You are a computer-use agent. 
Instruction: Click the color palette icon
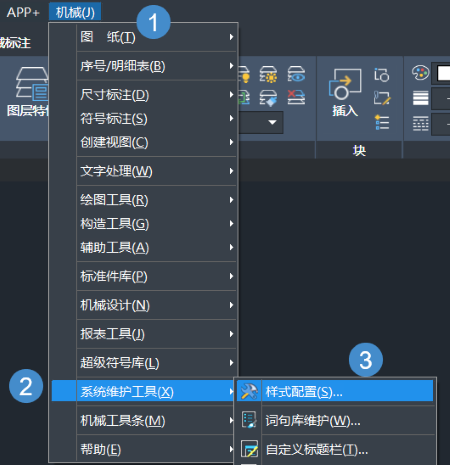point(420,73)
